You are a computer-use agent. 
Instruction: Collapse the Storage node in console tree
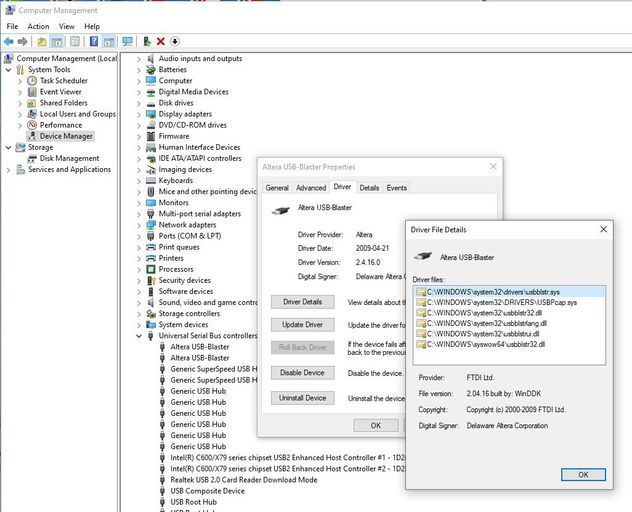[8, 147]
